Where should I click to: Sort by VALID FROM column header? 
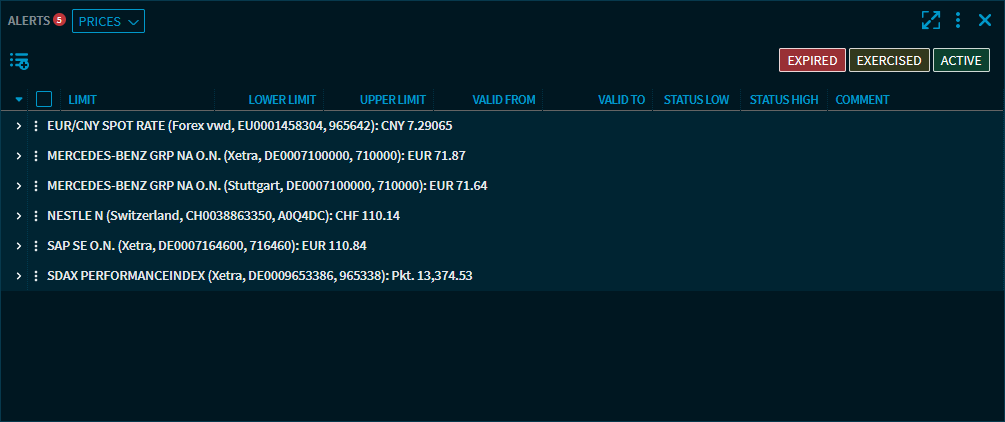tap(504, 100)
